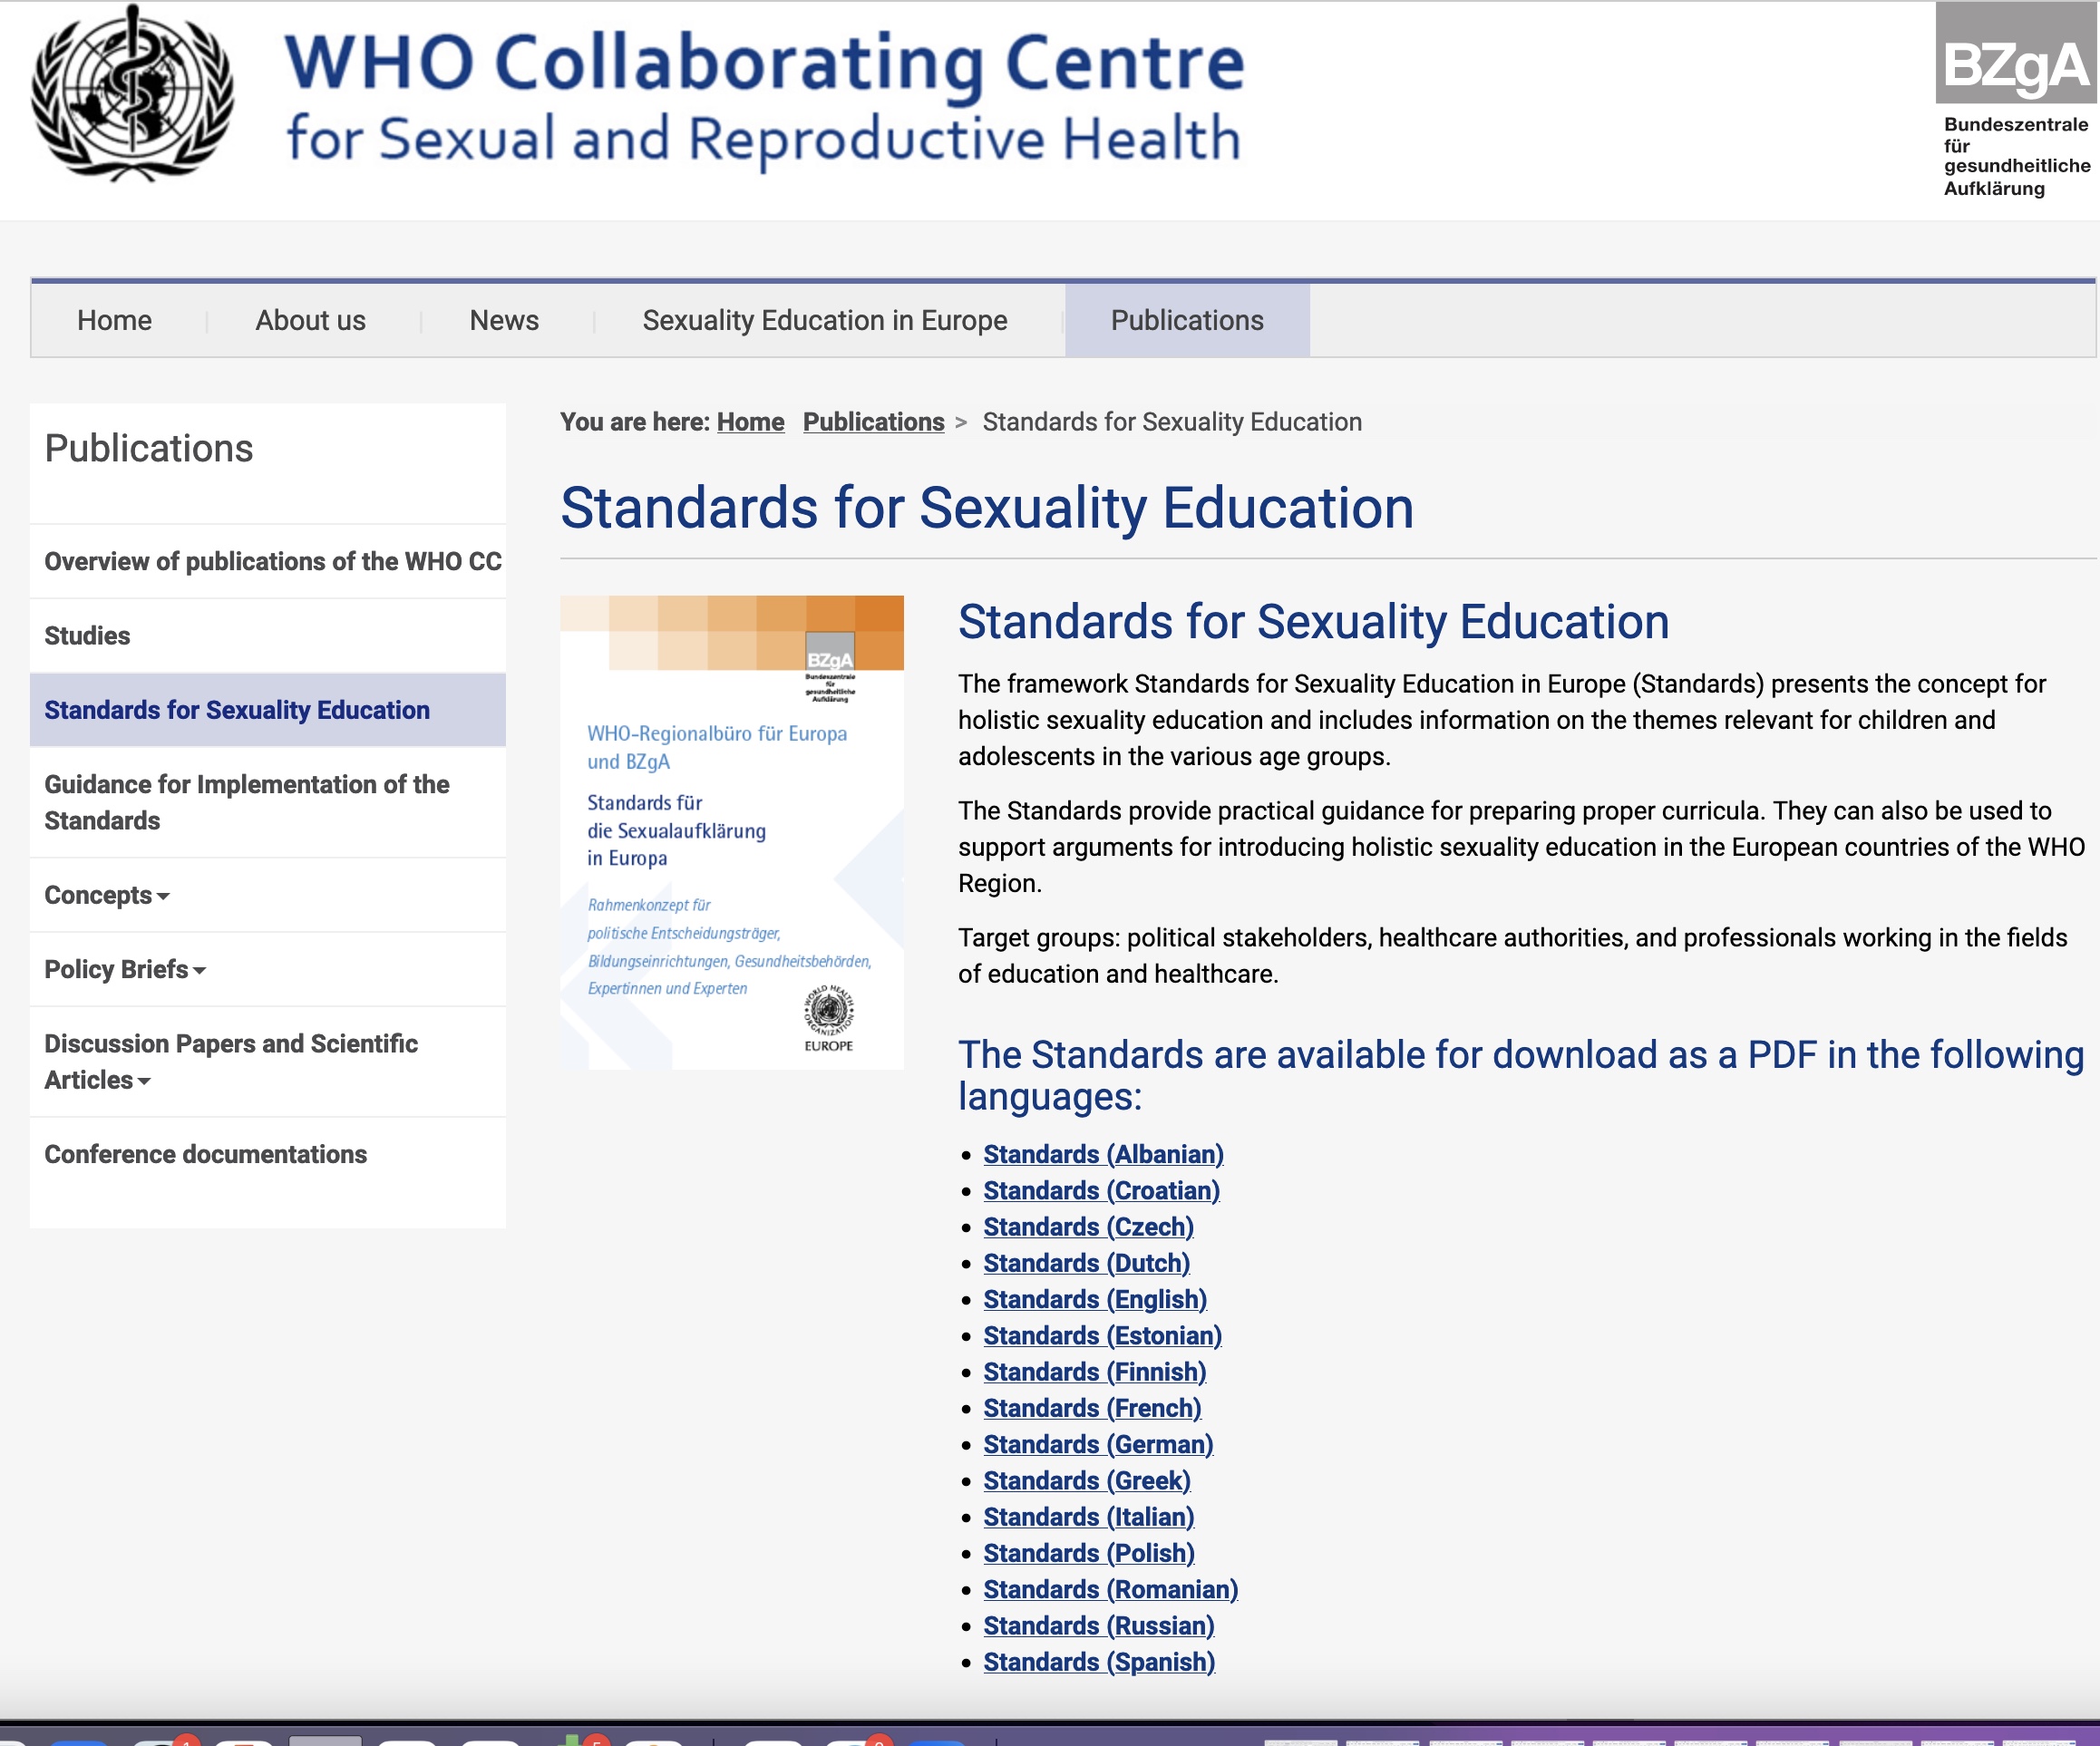The image size is (2100, 1746).
Task: Open Standards (Spanish) download link
Action: click(x=1099, y=1662)
